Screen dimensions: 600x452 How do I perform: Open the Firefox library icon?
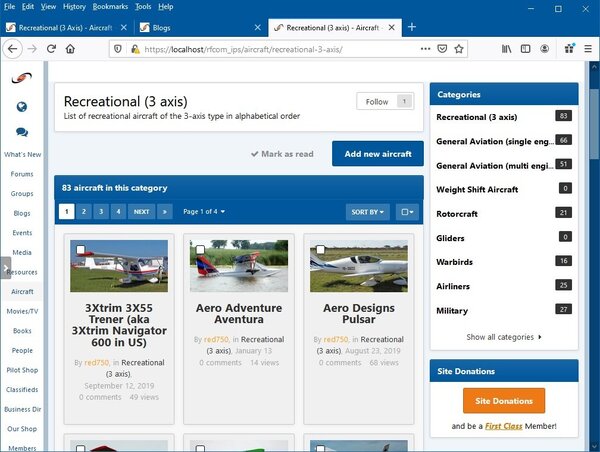pos(508,48)
